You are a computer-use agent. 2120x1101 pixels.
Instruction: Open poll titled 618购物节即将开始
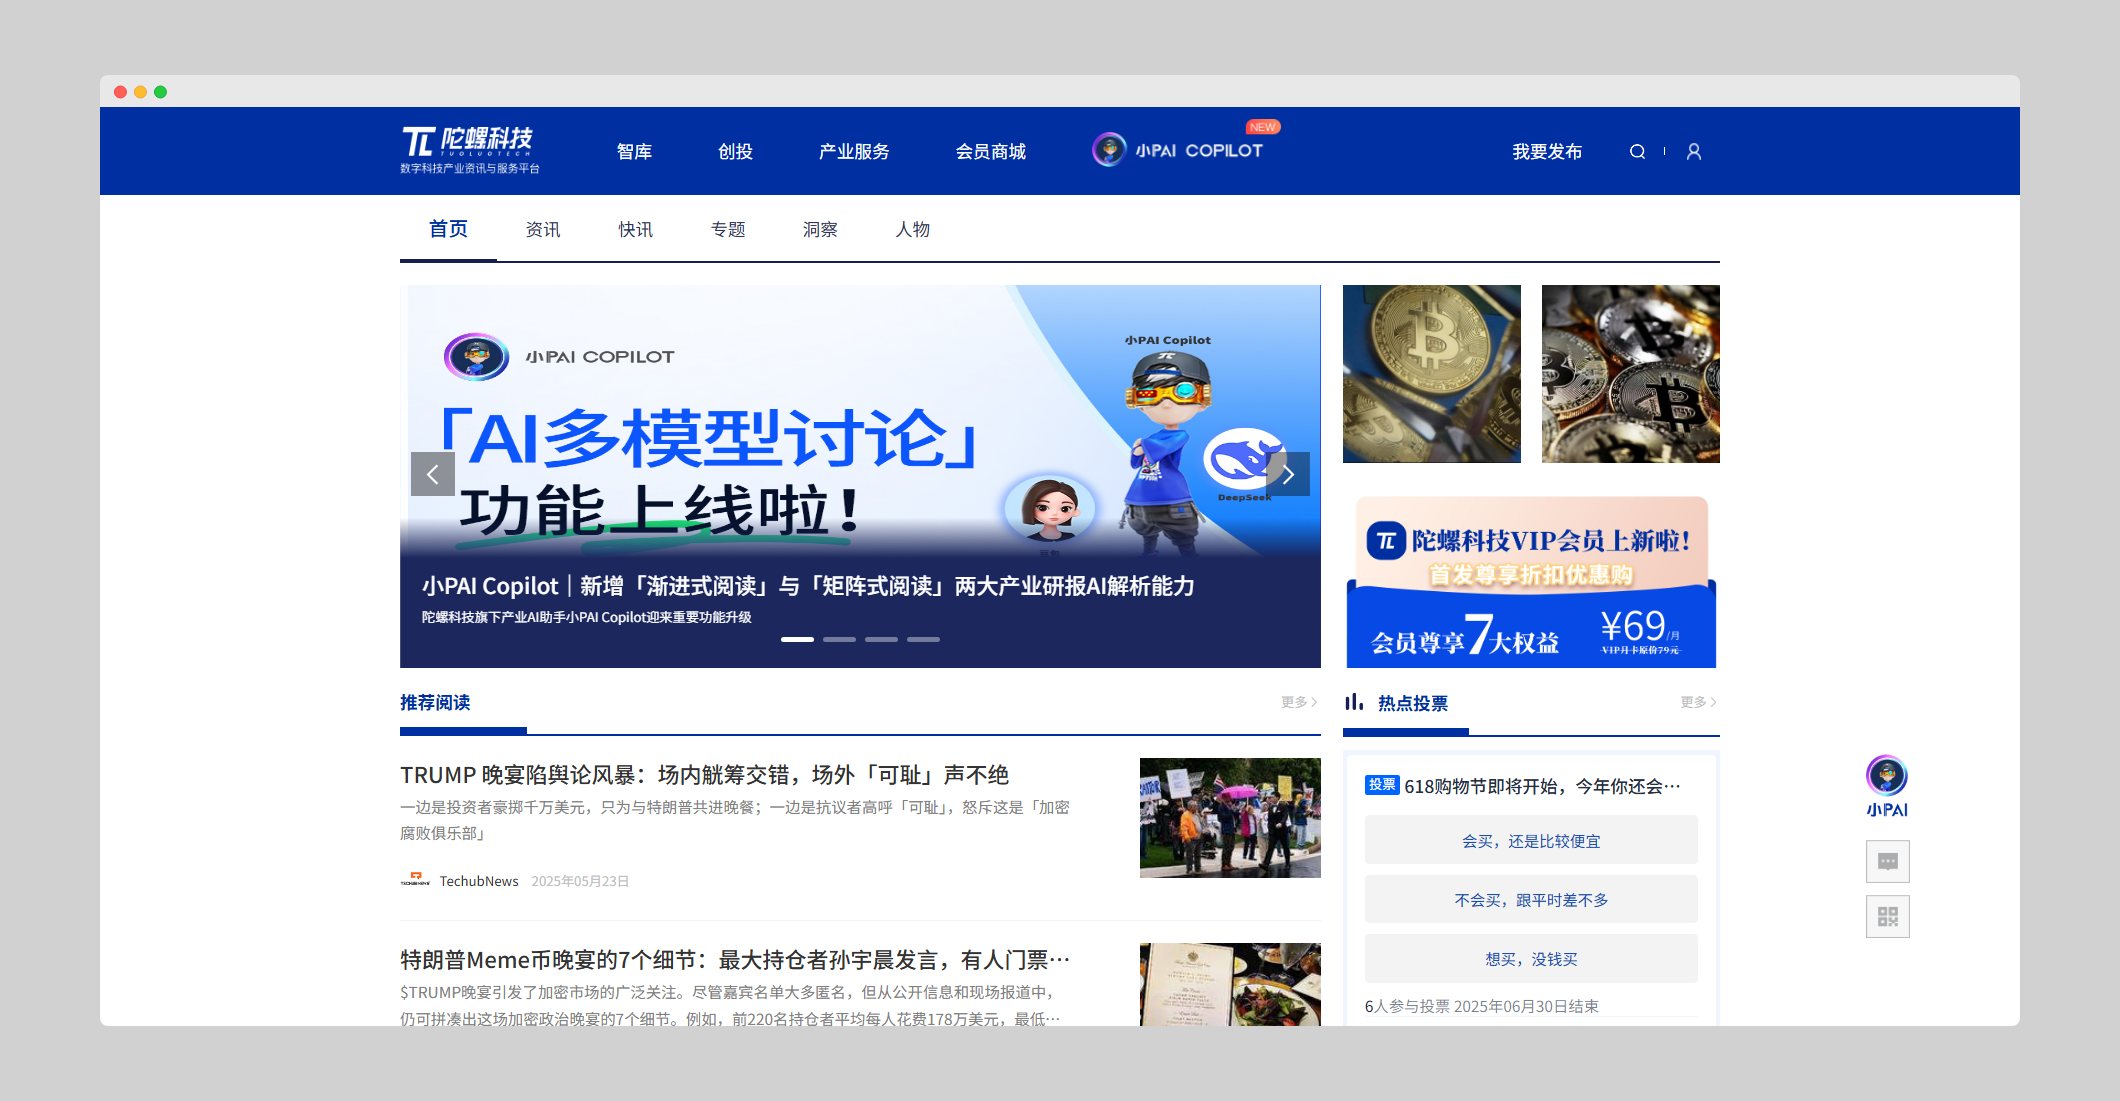(1542, 786)
